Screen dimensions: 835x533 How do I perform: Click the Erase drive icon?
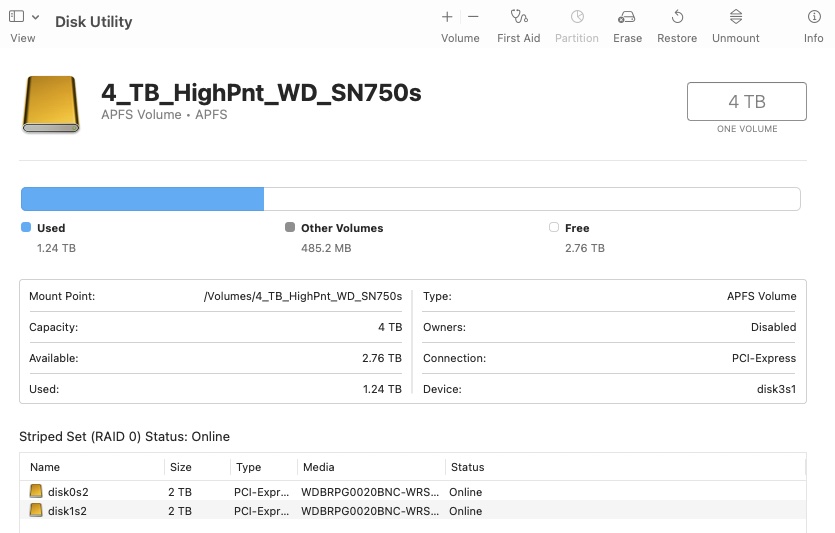627,17
